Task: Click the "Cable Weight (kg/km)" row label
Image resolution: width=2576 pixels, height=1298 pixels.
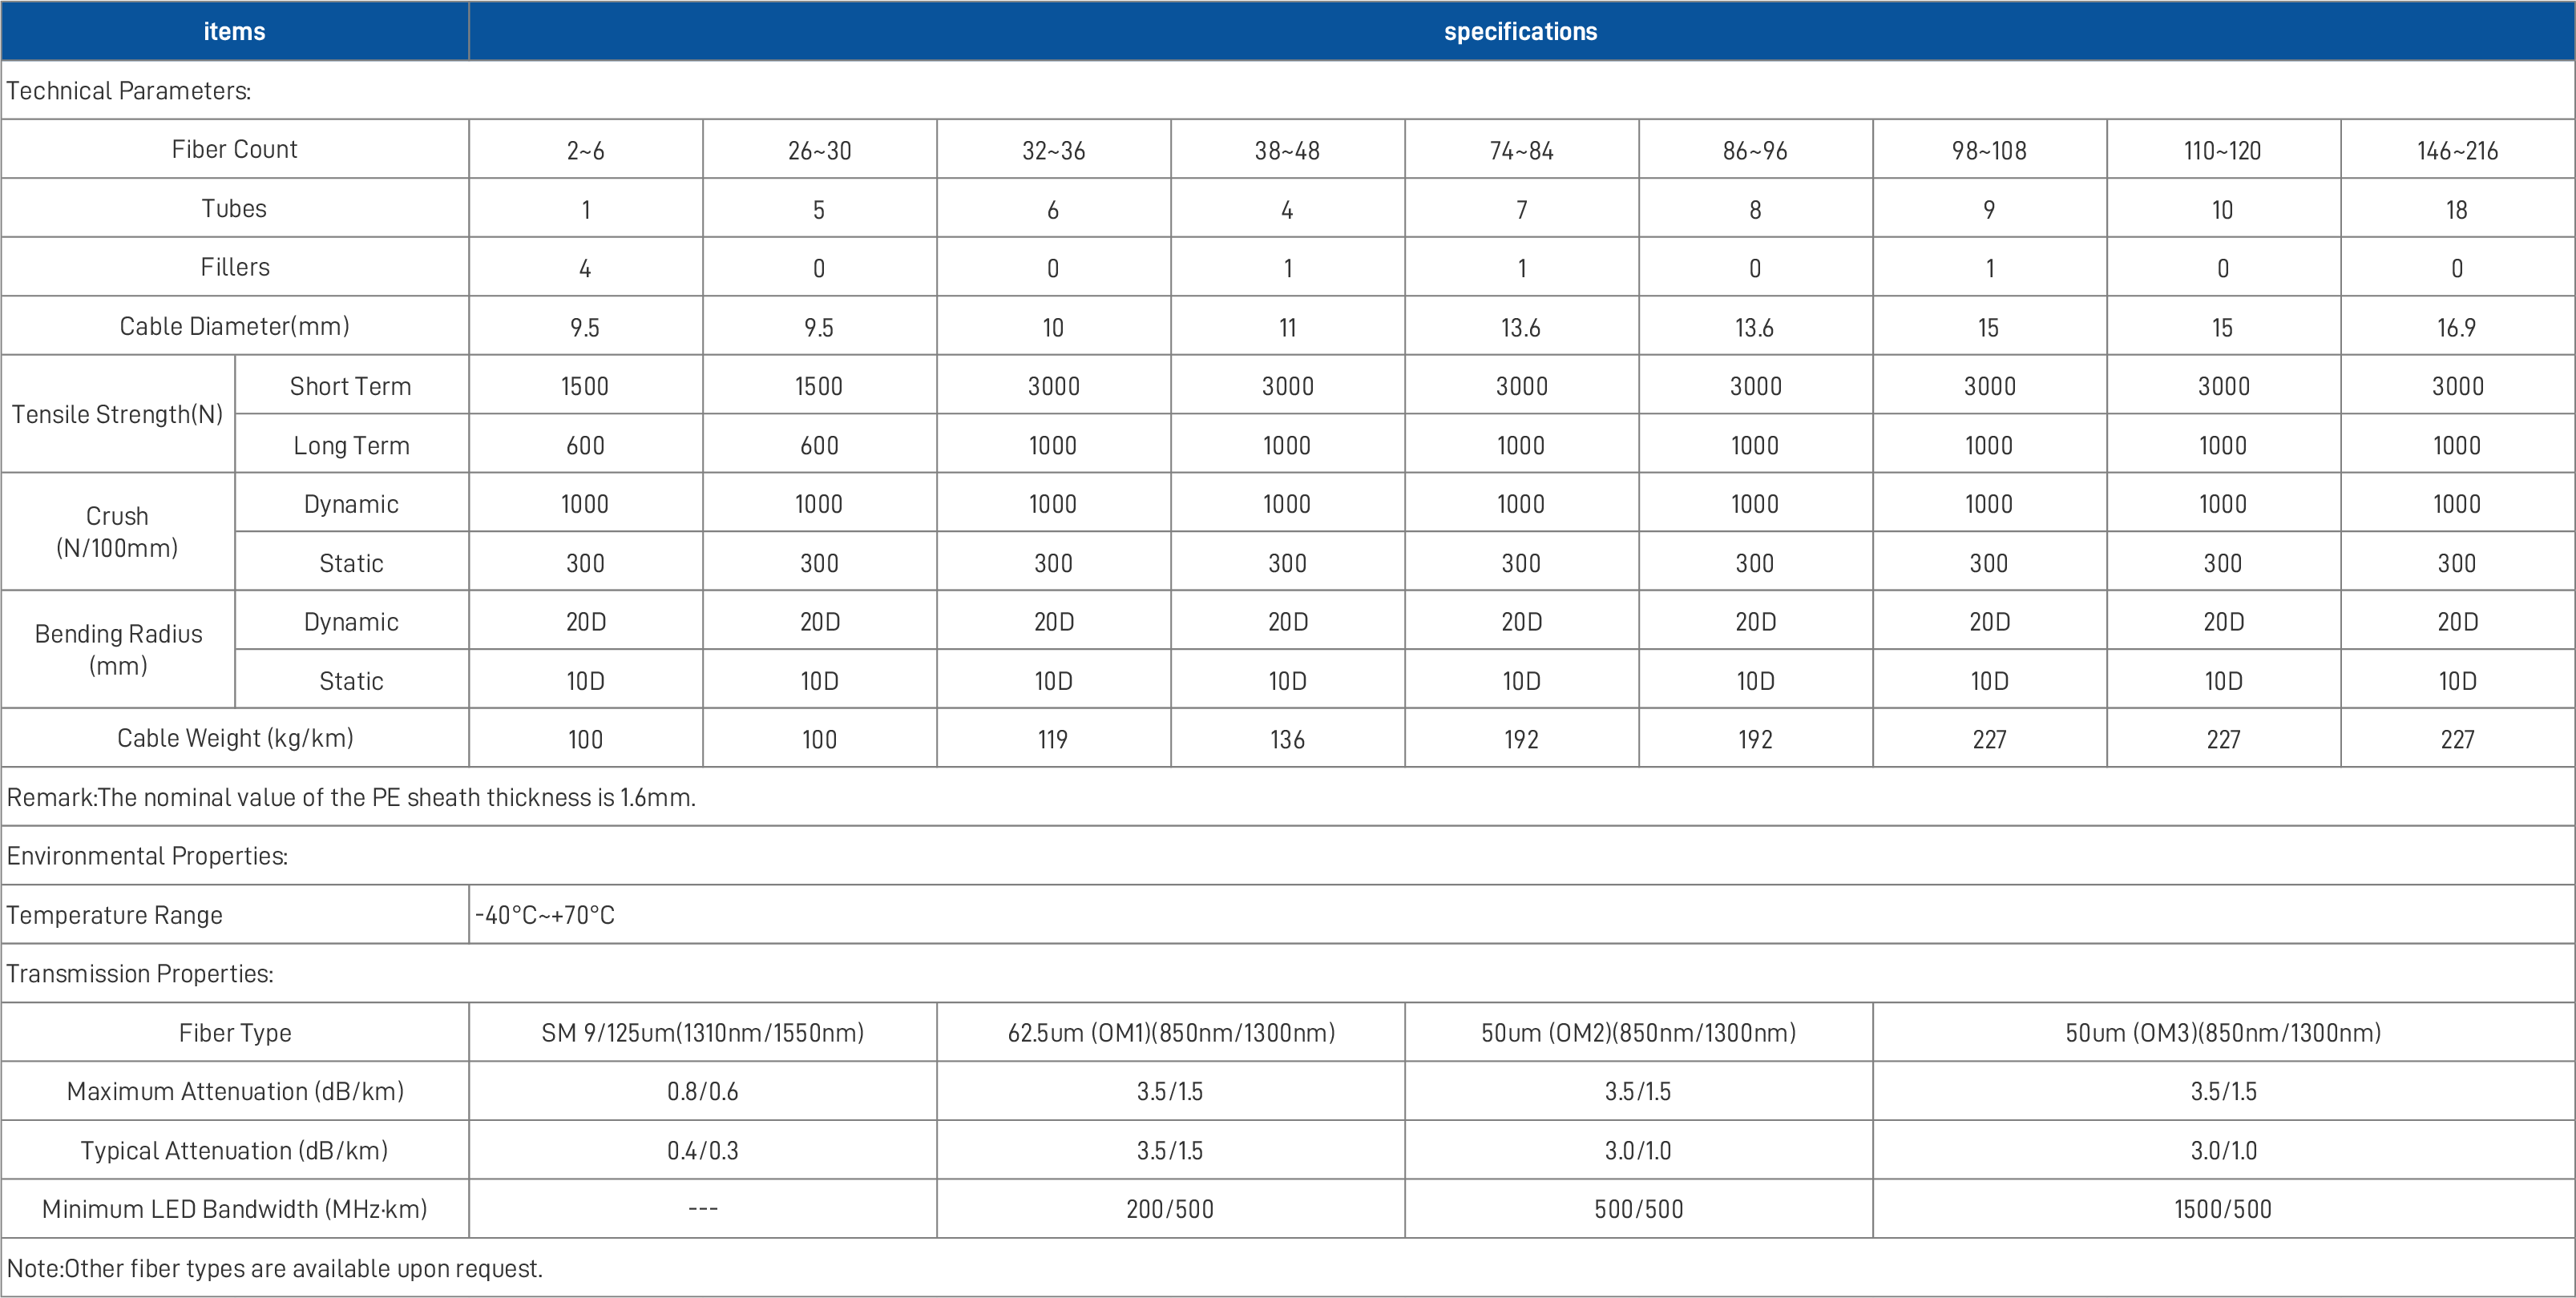Action: (x=234, y=738)
